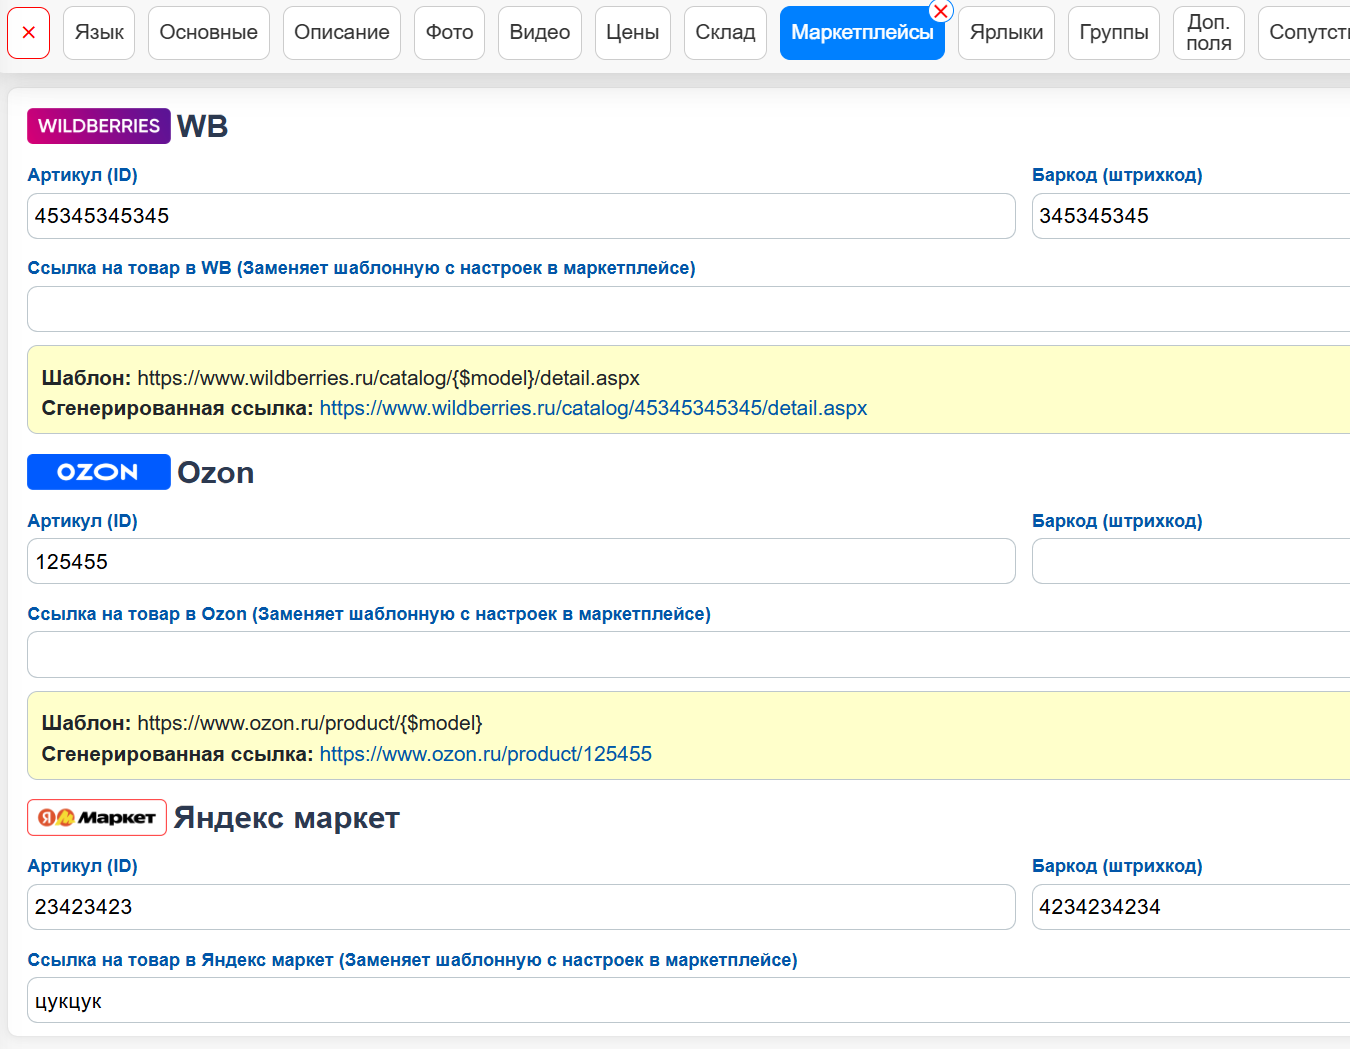1350x1049 pixels.
Task: Open the generated Wildberries product link
Action: [x=593, y=408]
